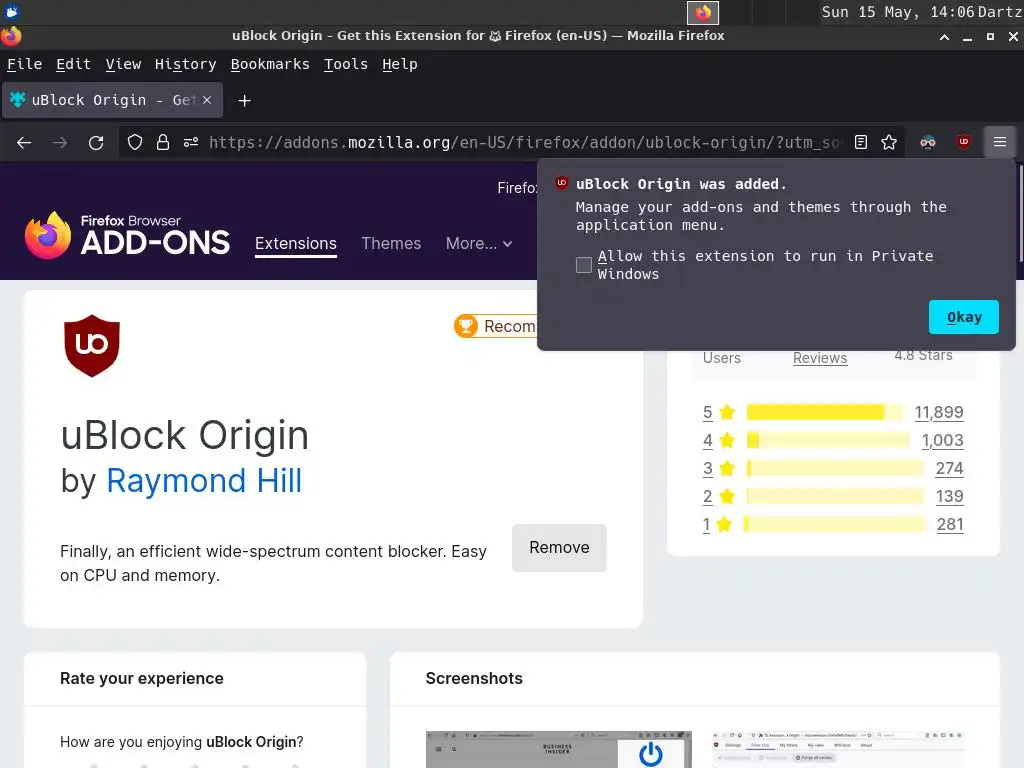
Task: Open a new tab with the plus button
Action: click(x=244, y=101)
